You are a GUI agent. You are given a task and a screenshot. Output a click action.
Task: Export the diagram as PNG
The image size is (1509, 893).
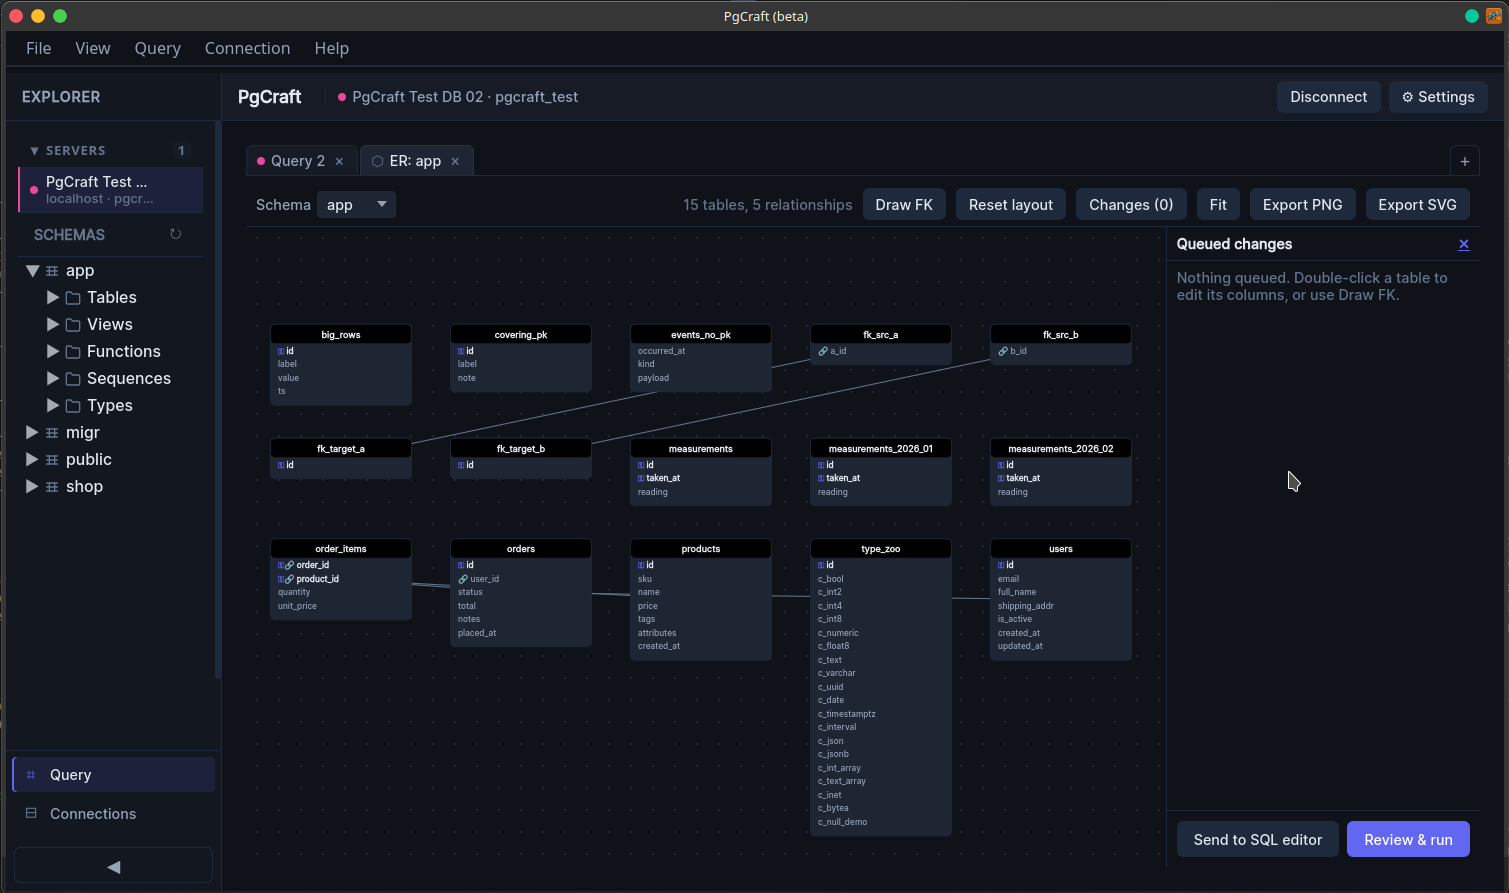1303,205
